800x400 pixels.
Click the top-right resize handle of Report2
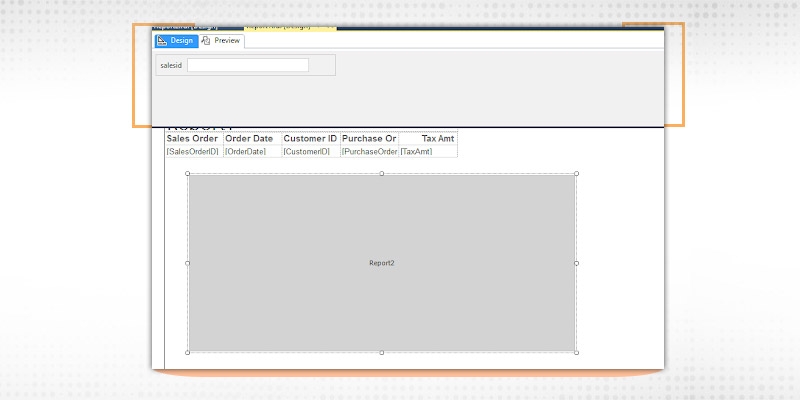pyautogui.click(x=576, y=174)
